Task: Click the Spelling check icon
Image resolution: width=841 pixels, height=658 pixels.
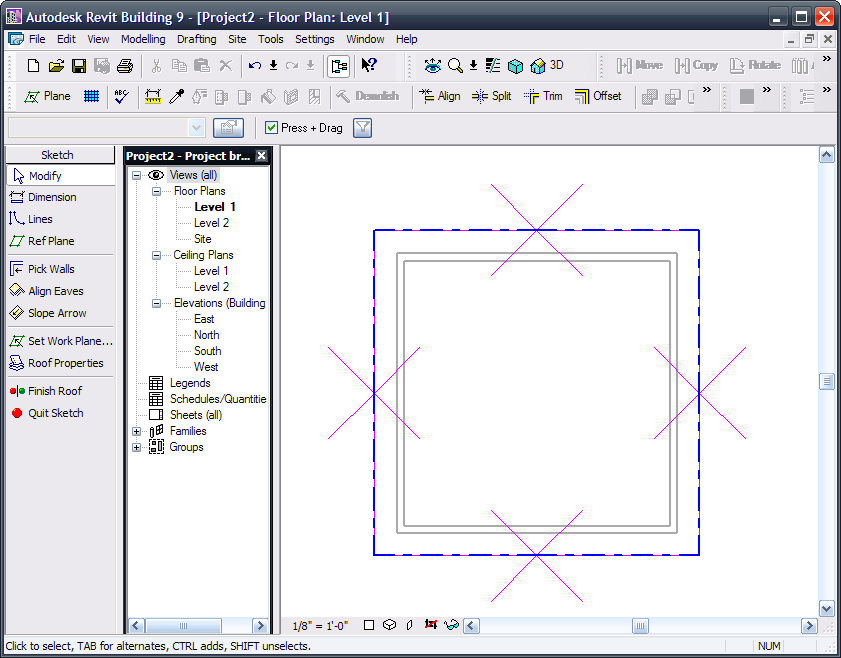Action: point(122,96)
